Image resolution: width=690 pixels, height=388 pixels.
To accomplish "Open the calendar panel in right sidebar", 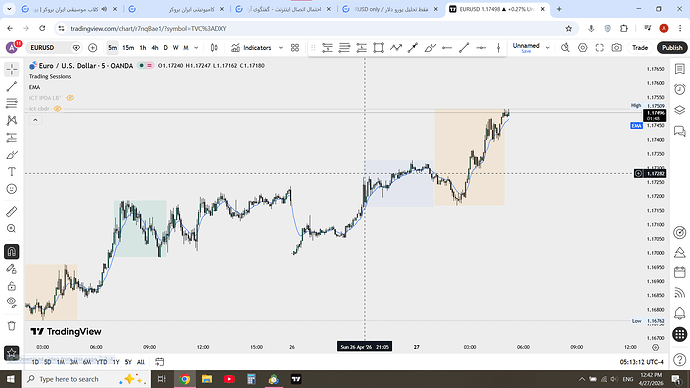I will point(680,273).
